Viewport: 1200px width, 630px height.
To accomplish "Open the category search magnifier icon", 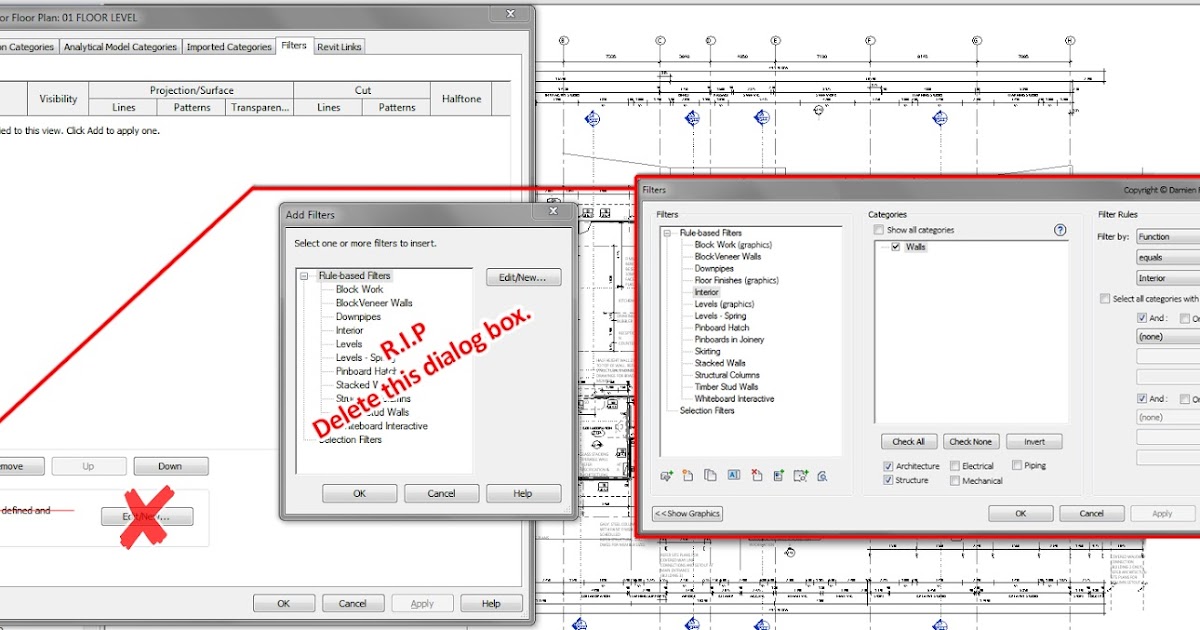I will (x=823, y=477).
